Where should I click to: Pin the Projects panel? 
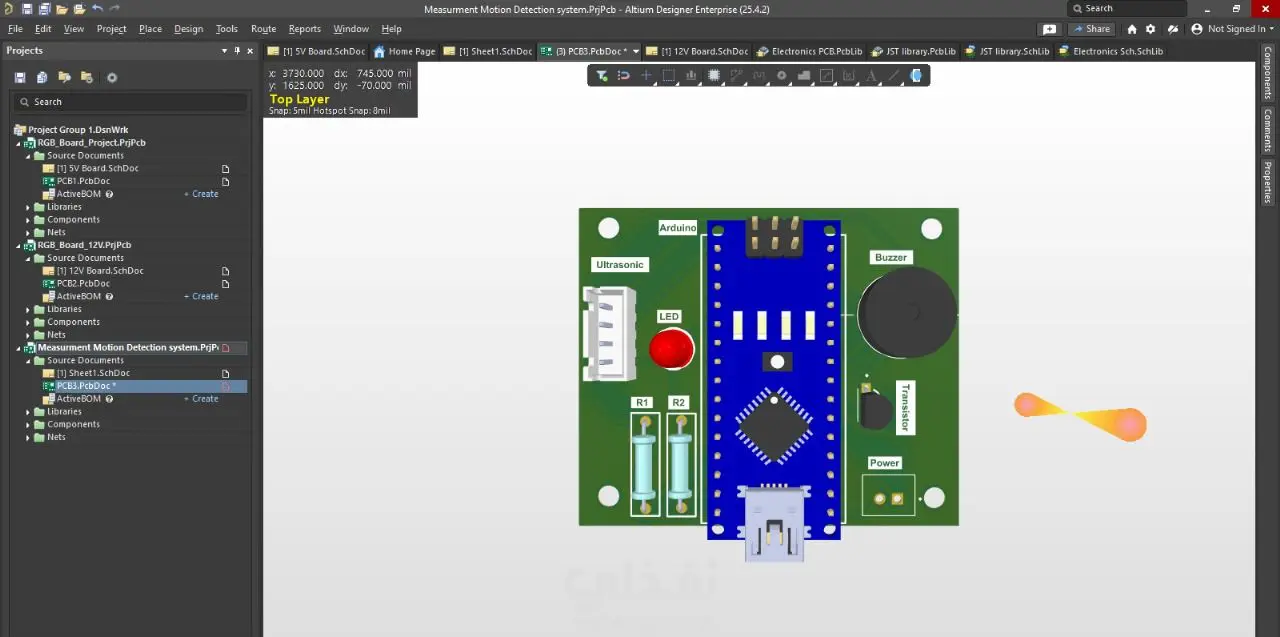[237, 50]
